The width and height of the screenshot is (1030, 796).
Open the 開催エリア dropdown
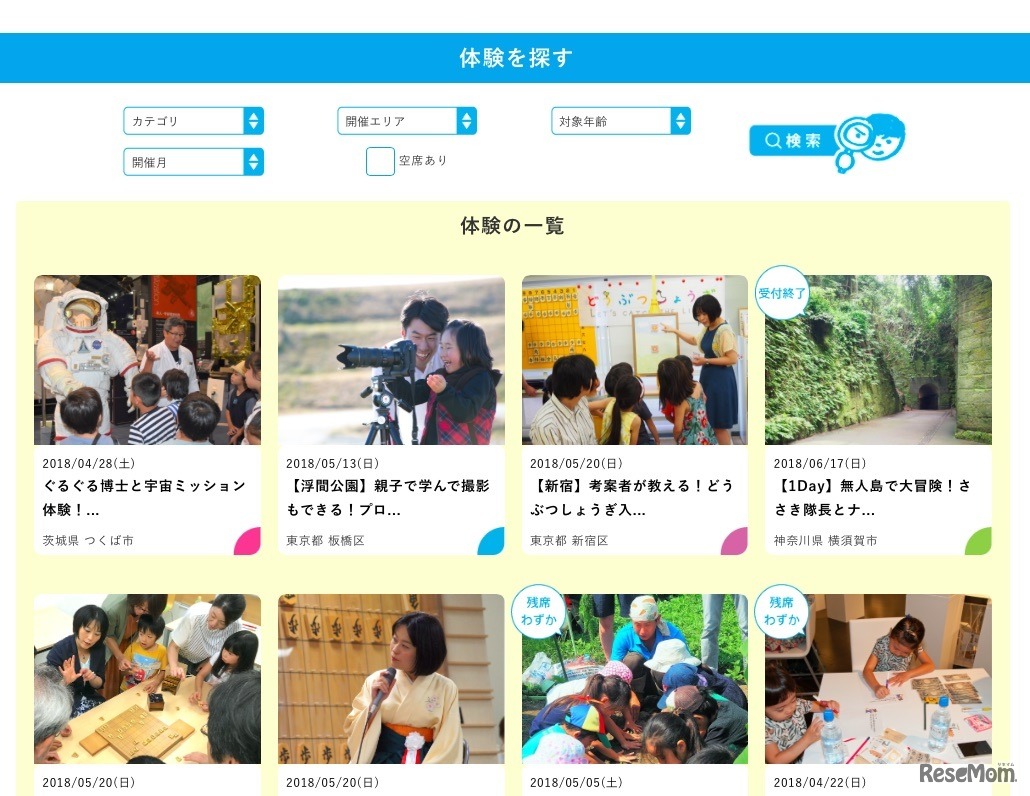(407, 121)
